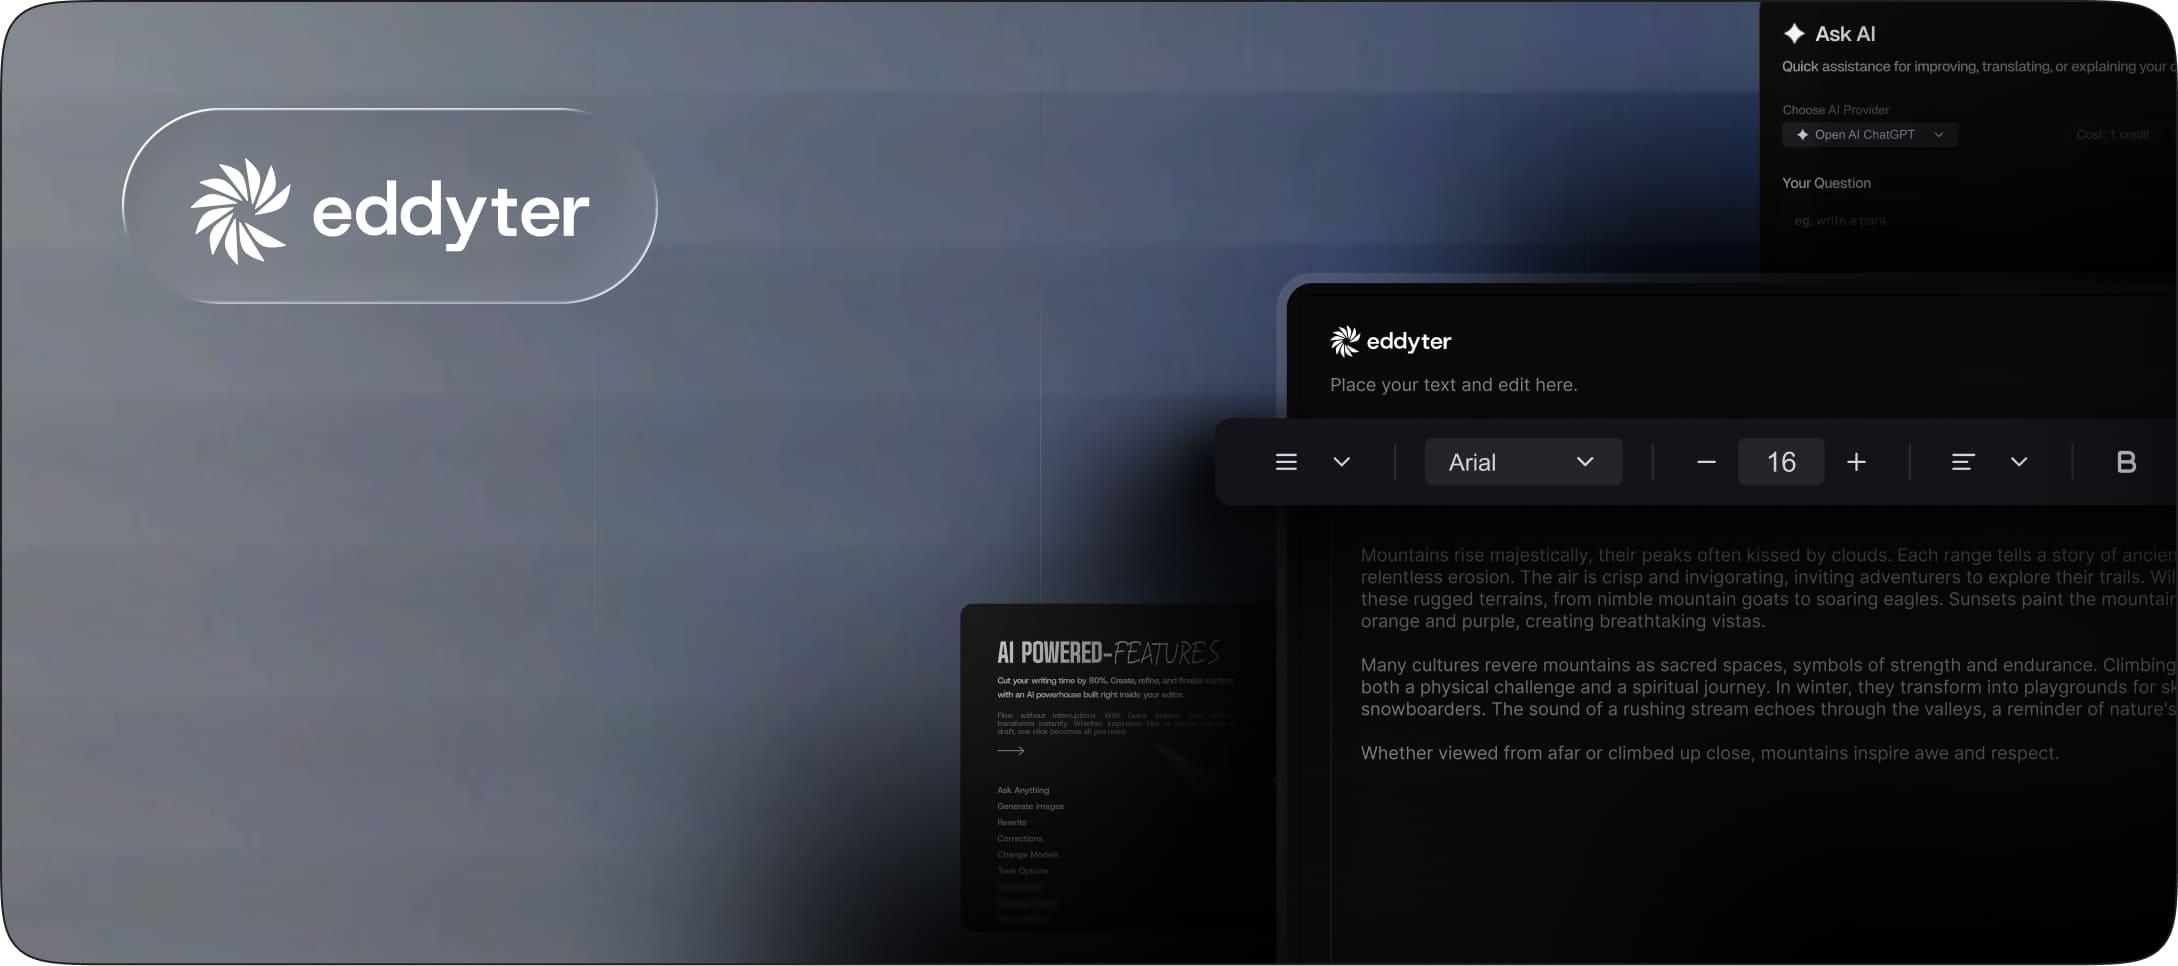Select Corrections in the features list
Image resolution: width=2178 pixels, height=966 pixels.
[x=1019, y=838]
